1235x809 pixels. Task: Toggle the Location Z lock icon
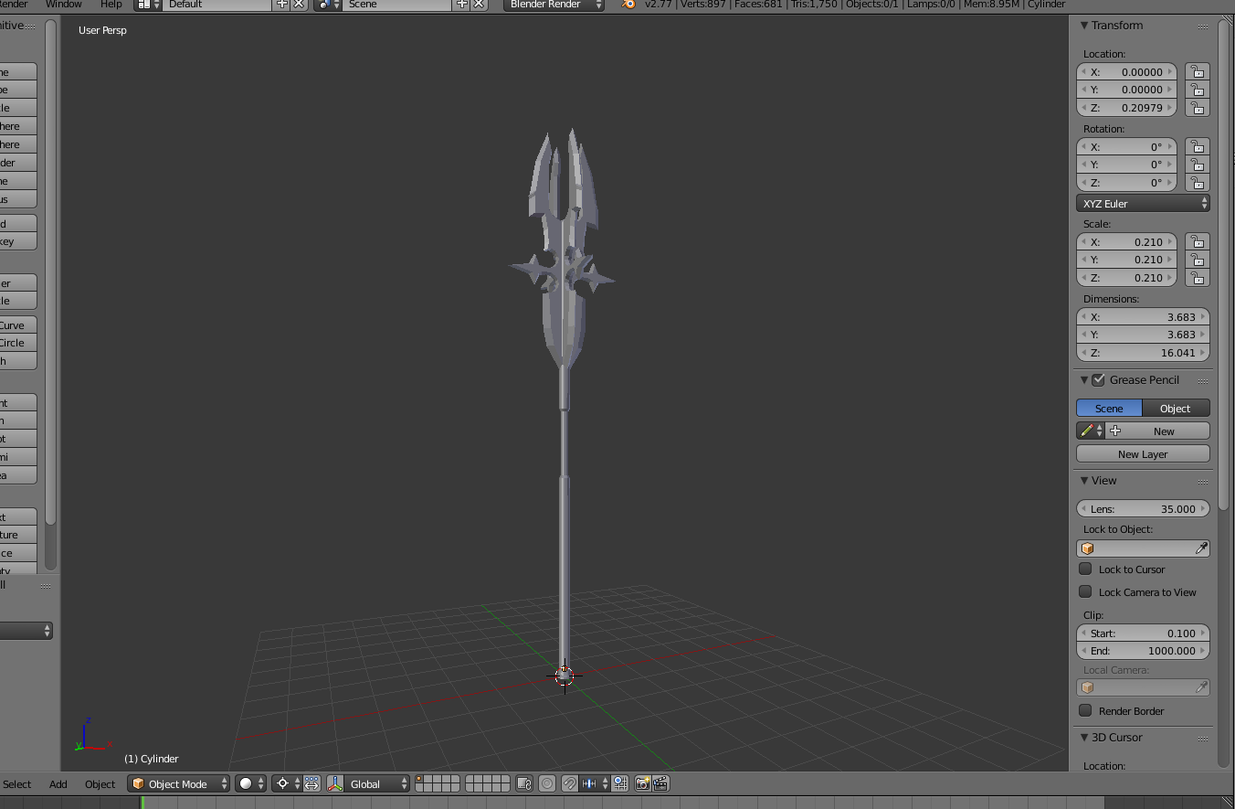click(x=1197, y=108)
